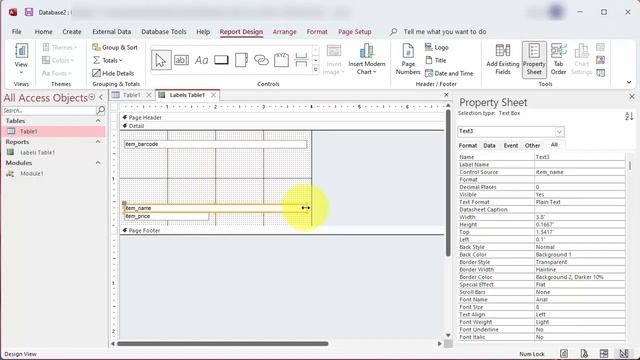Image resolution: width=640 pixels, height=360 pixels.
Task: Open Group & Sort pane
Action: pos(115,47)
